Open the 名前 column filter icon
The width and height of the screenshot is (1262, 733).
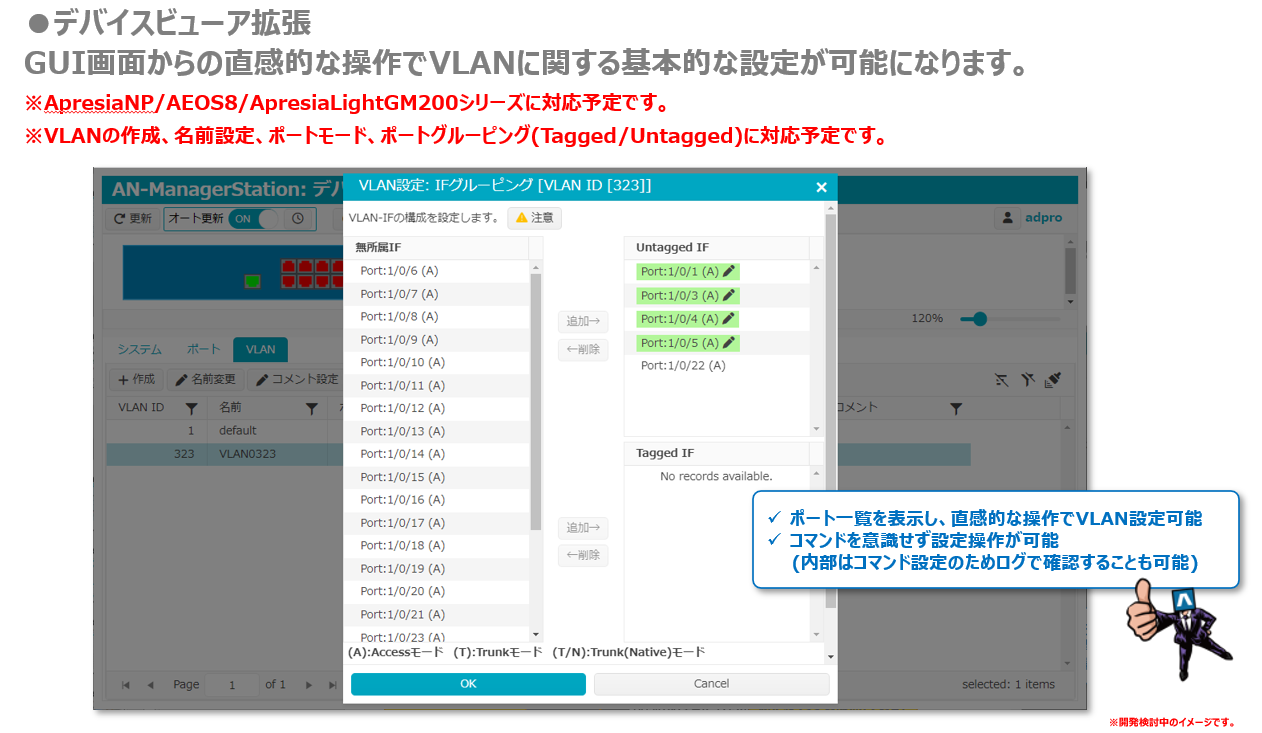312,408
